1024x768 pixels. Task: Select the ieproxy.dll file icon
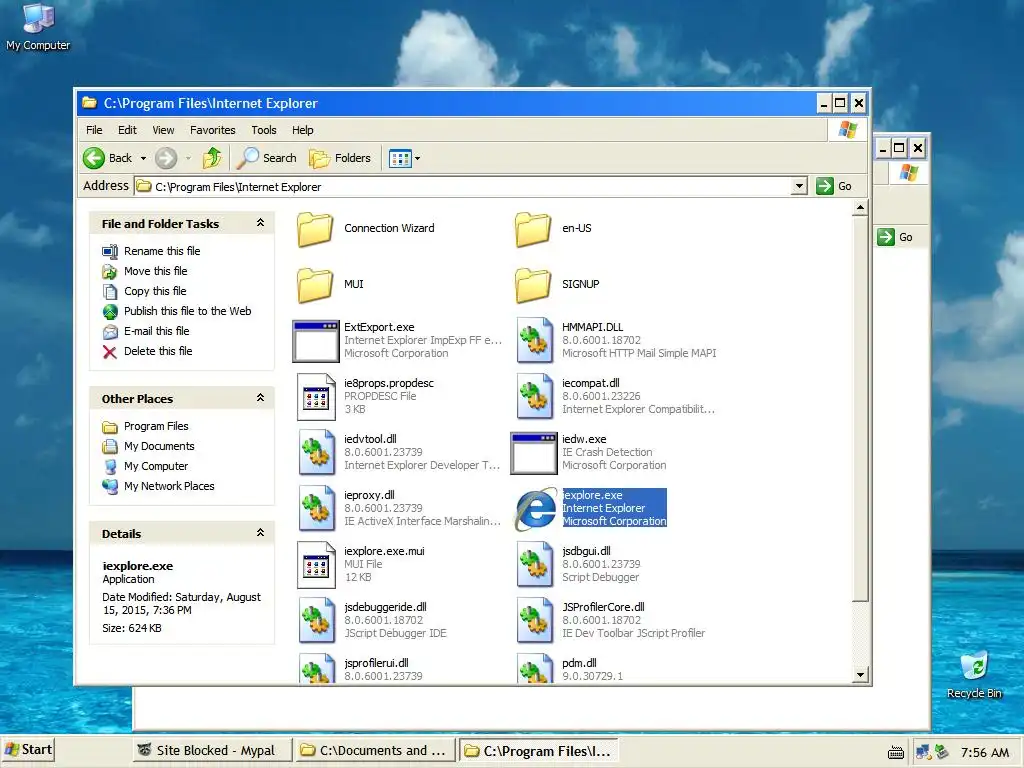[317, 509]
